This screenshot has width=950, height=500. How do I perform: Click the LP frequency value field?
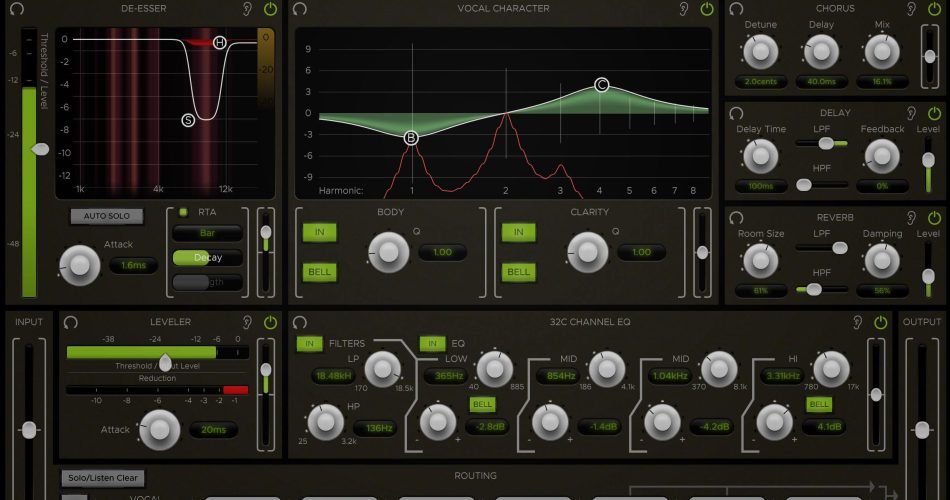coord(332,376)
